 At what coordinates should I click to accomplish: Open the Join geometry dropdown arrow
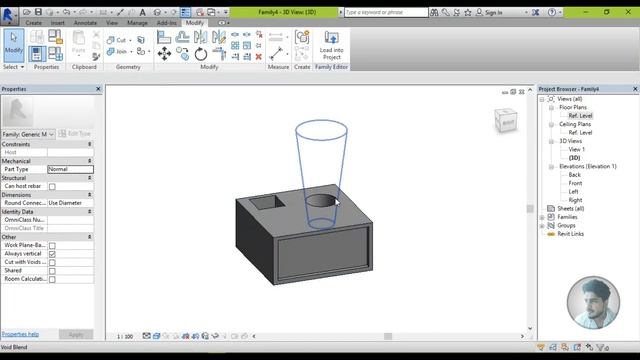pyautogui.click(x=131, y=52)
